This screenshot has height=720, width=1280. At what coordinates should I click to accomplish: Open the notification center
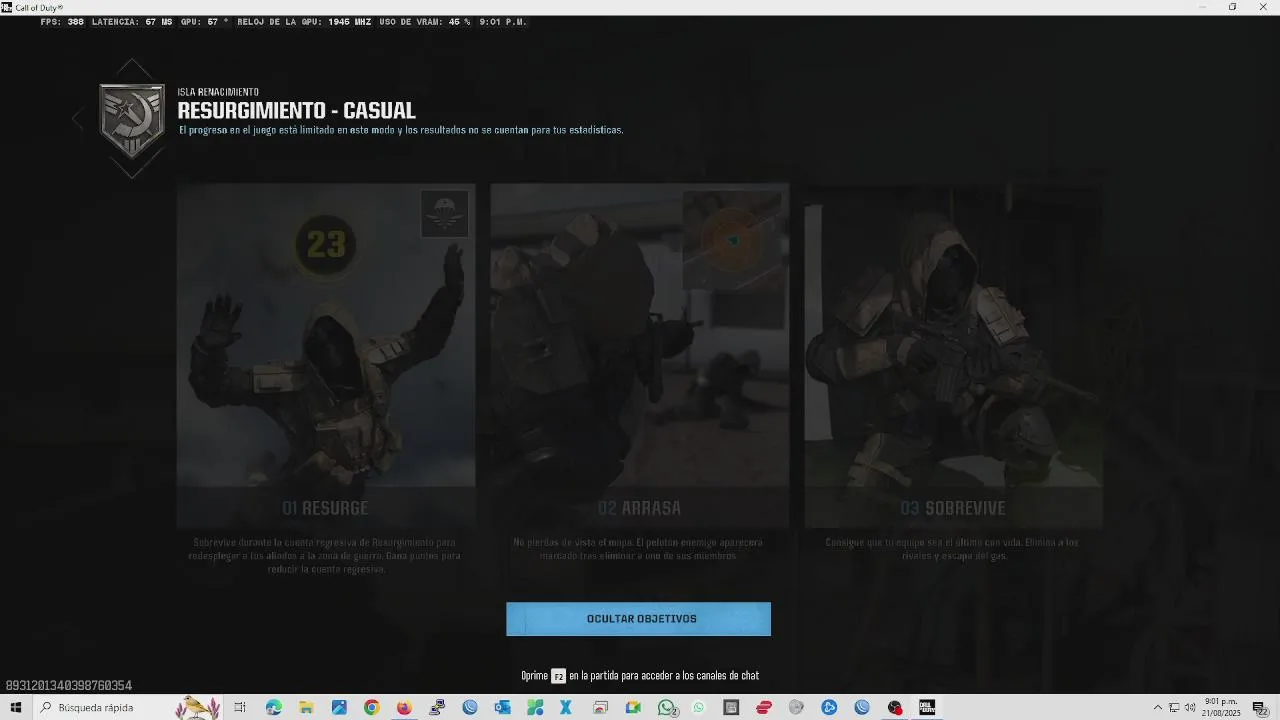[x=1259, y=708]
